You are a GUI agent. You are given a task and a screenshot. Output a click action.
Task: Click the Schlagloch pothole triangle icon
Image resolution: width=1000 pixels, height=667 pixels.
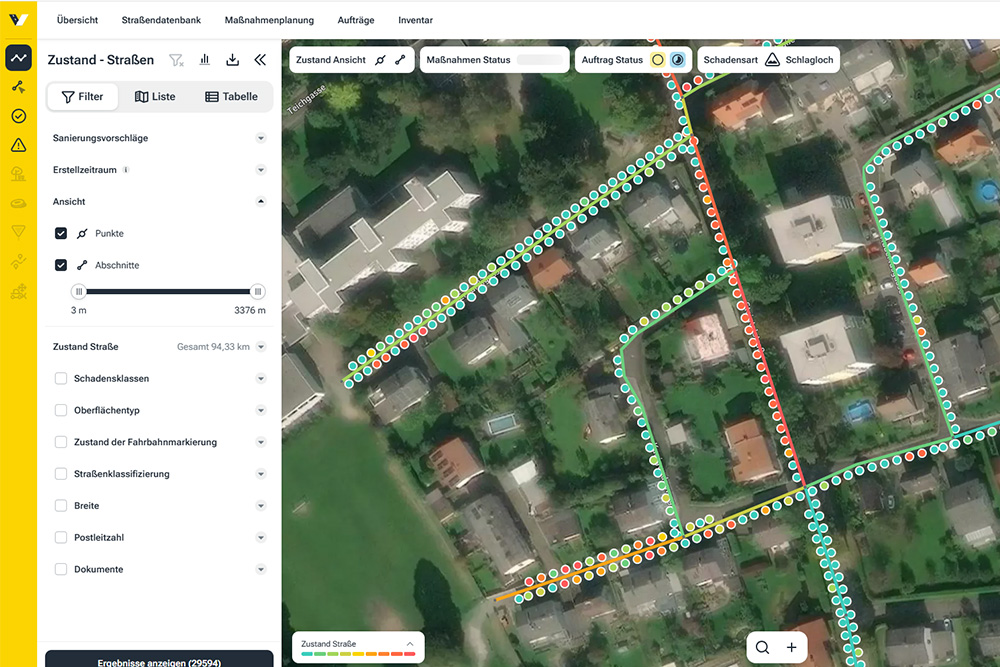coord(772,59)
